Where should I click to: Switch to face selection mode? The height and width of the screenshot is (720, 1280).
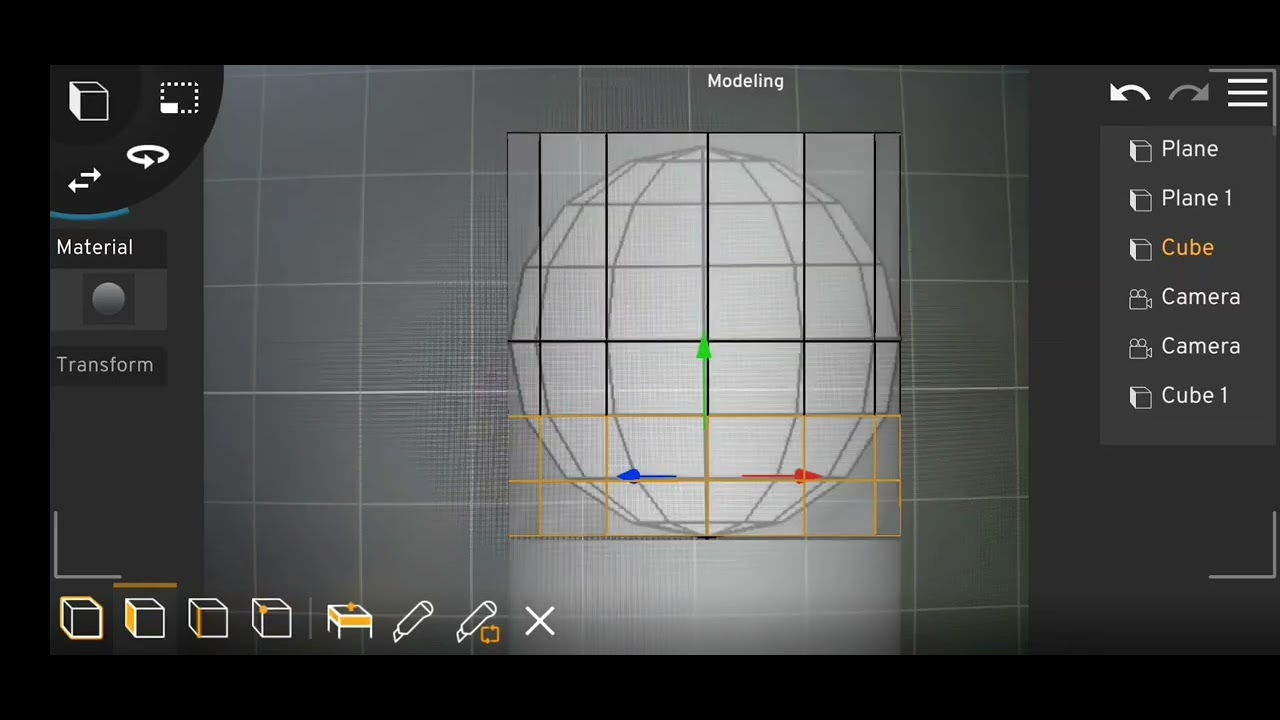(x=145, y=619)
